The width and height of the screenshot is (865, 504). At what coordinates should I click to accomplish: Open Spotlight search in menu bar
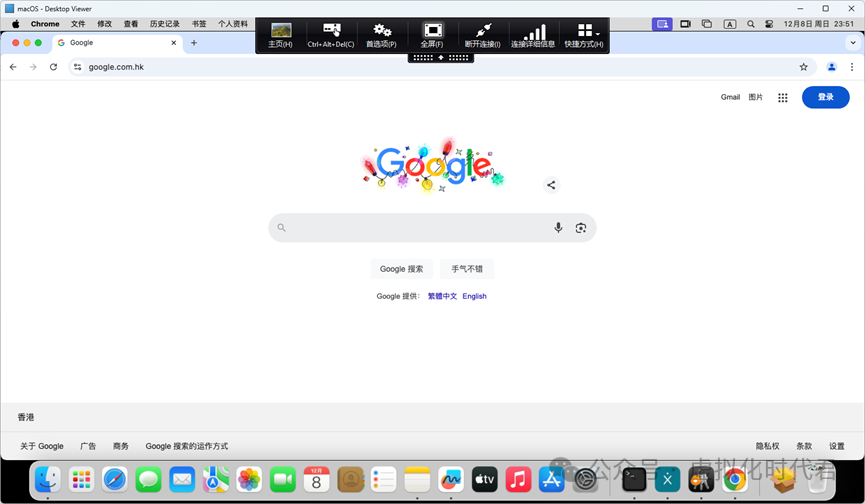pyautogui.click(x=751, y=24)
